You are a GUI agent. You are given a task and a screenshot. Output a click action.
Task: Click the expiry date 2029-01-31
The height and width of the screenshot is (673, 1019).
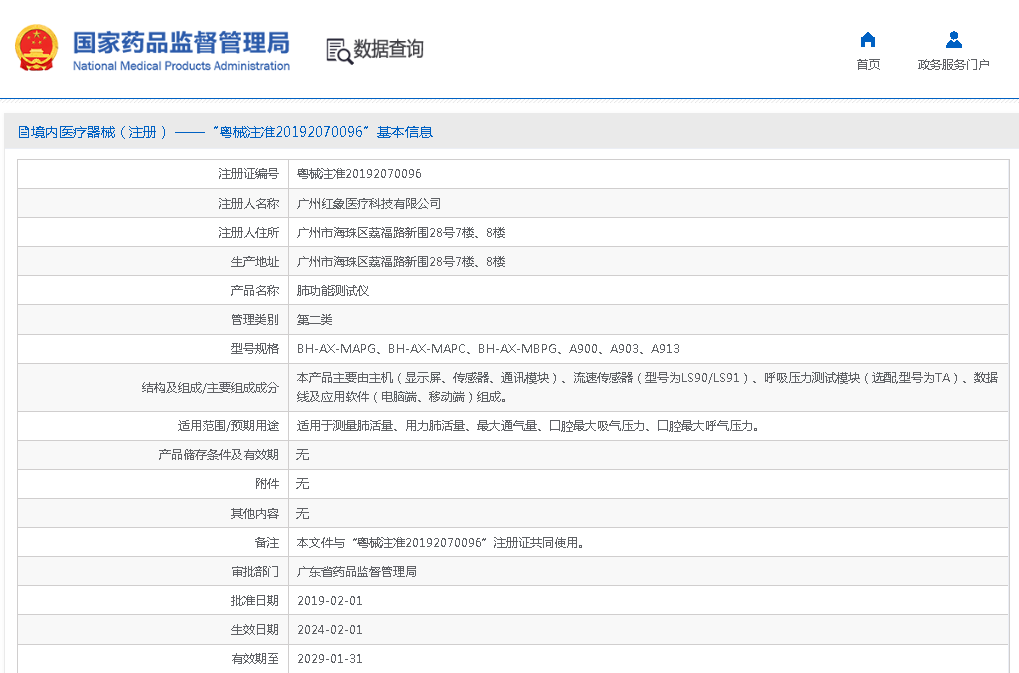pos(329,659)
